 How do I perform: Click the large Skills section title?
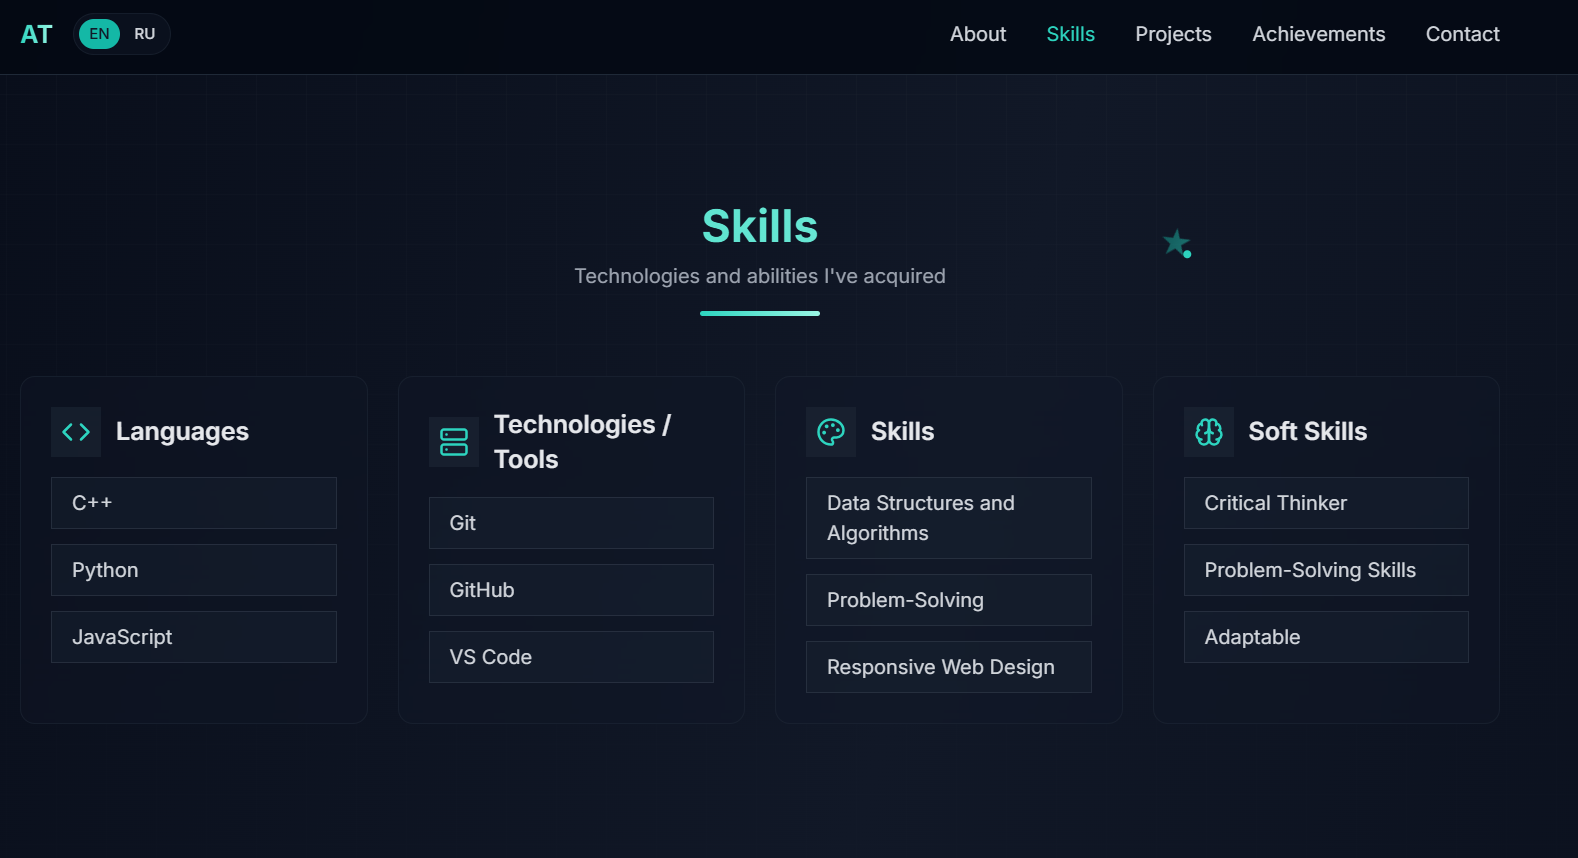tap(760, 226)
